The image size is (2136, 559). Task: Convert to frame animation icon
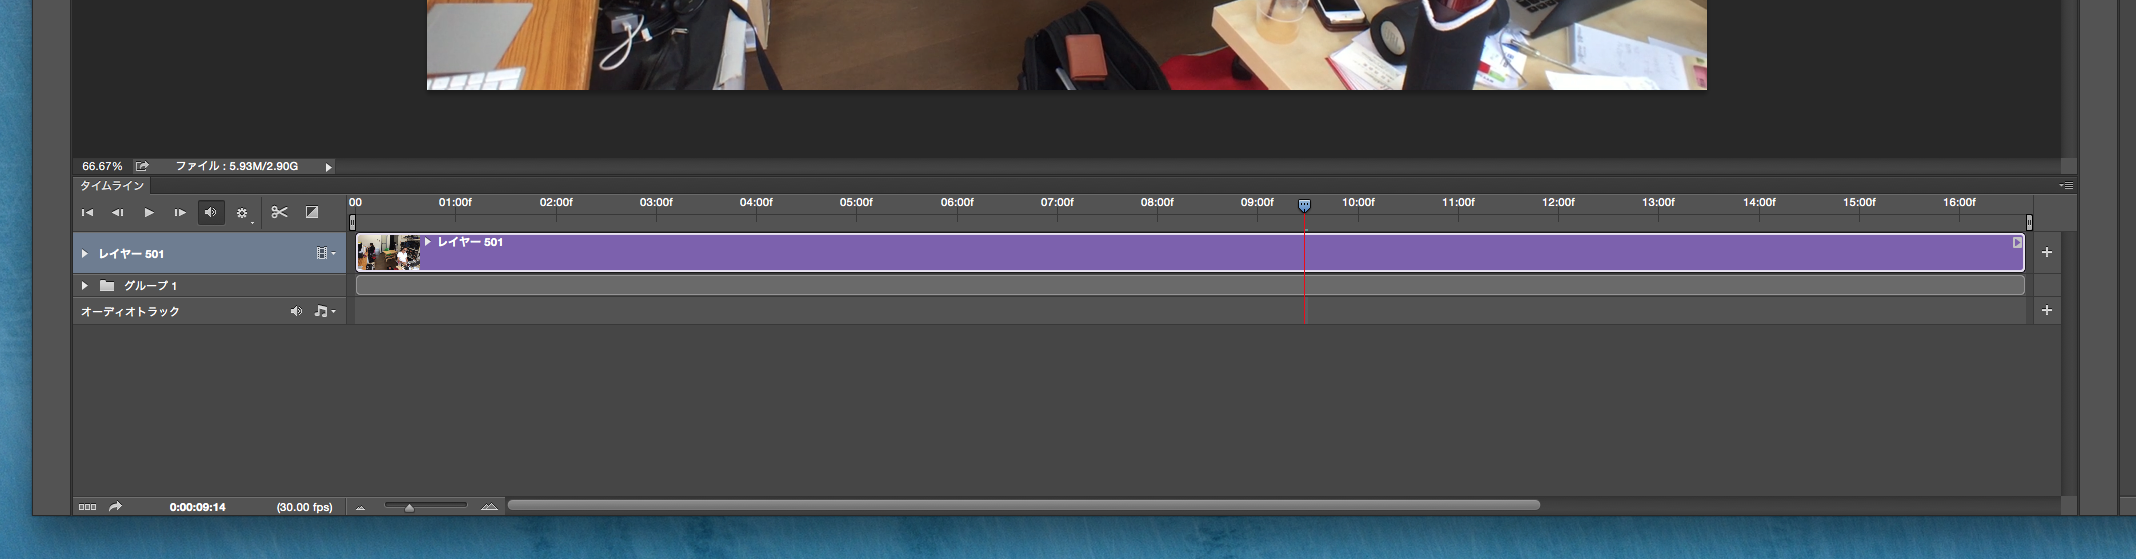pyautogui.click(x=87, y=507)
